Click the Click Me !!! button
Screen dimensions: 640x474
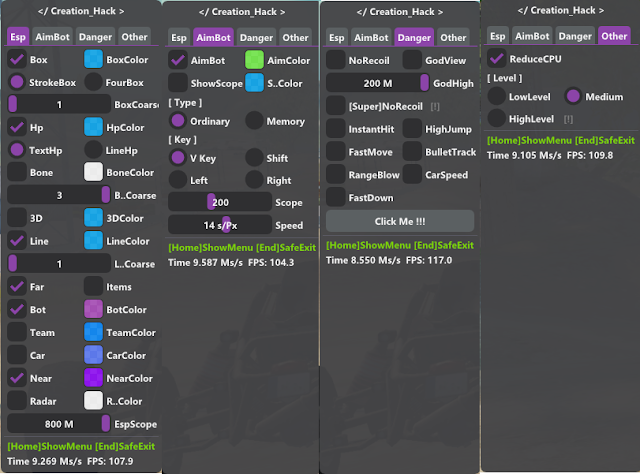[400, 221]
